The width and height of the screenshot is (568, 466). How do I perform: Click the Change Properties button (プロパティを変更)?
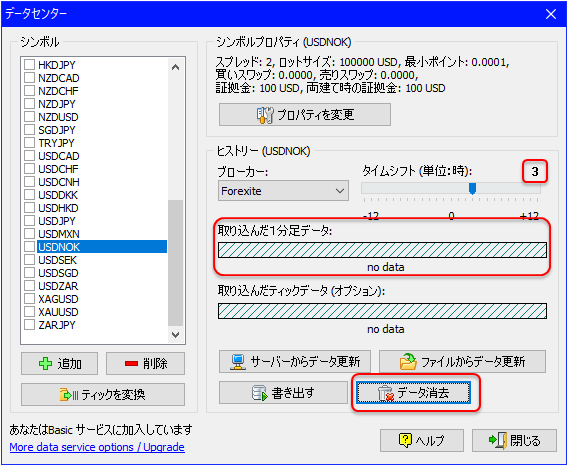tap(305, 115)
